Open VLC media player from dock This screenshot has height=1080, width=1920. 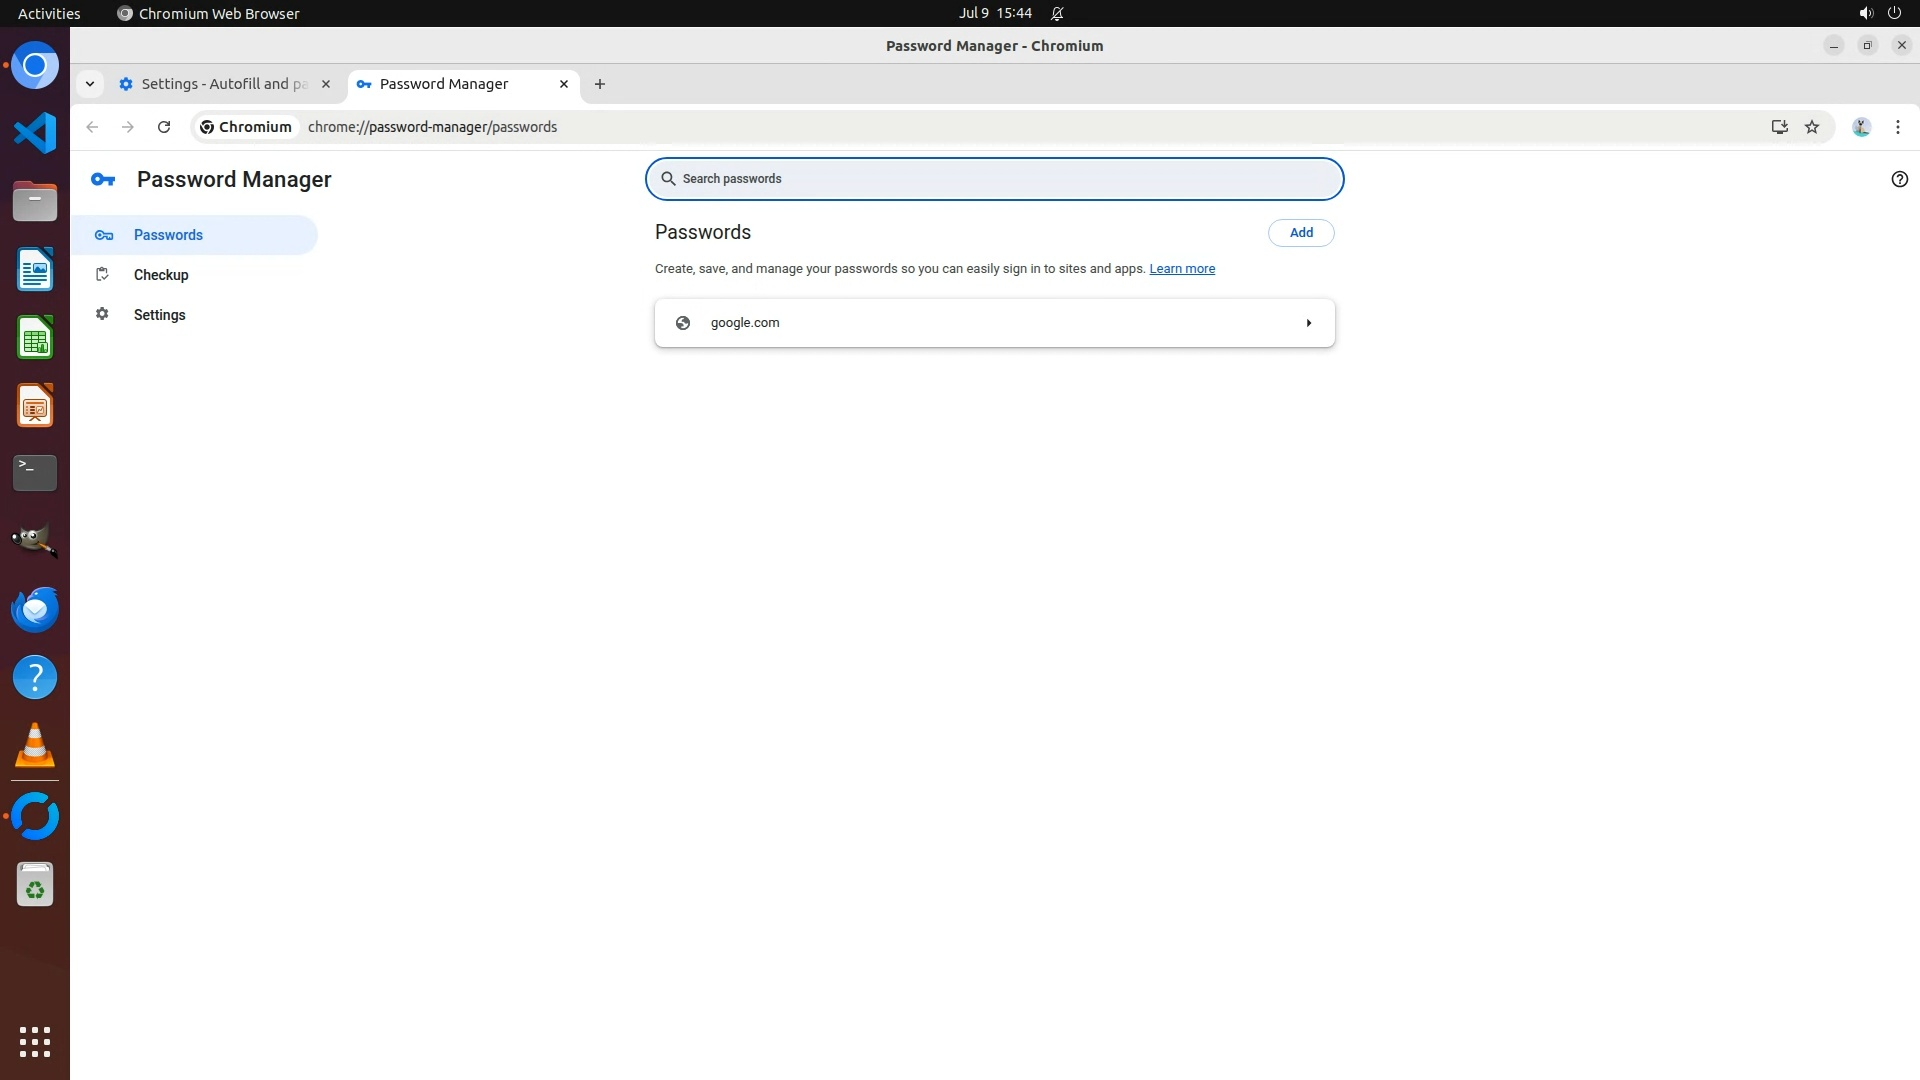(x=35, y=746)
